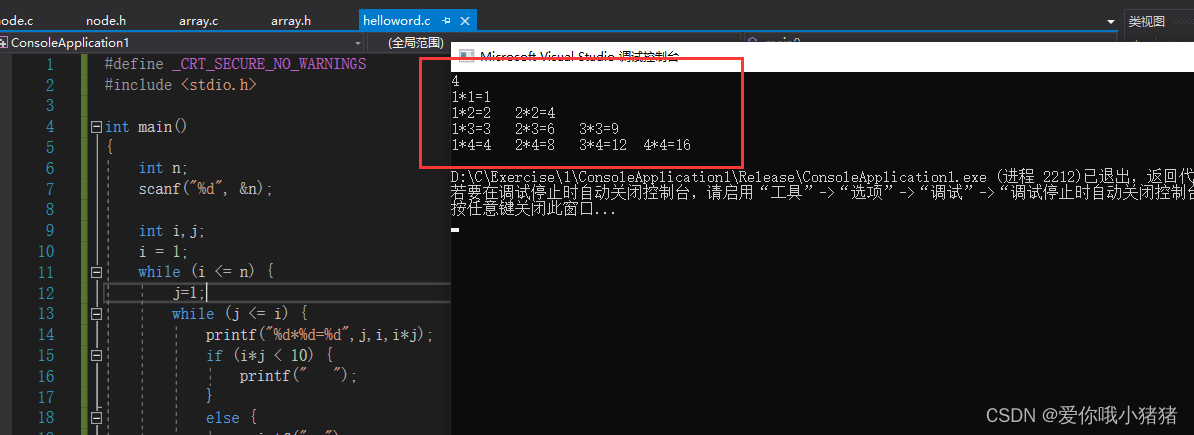
Task: Select the helloword.c tab
Action: click(x=397, y=21)
